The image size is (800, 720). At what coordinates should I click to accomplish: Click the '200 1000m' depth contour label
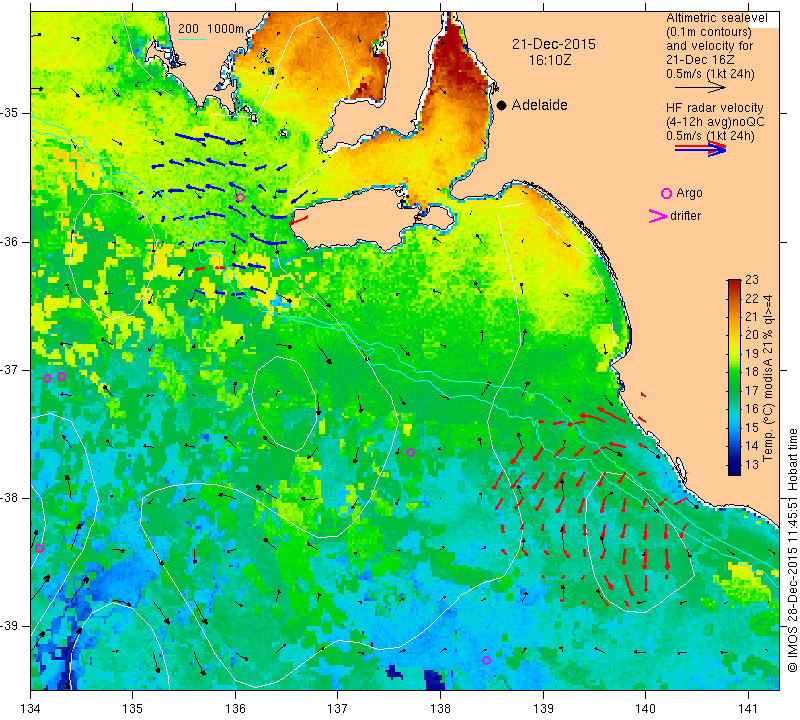click(x=211, y=29)
